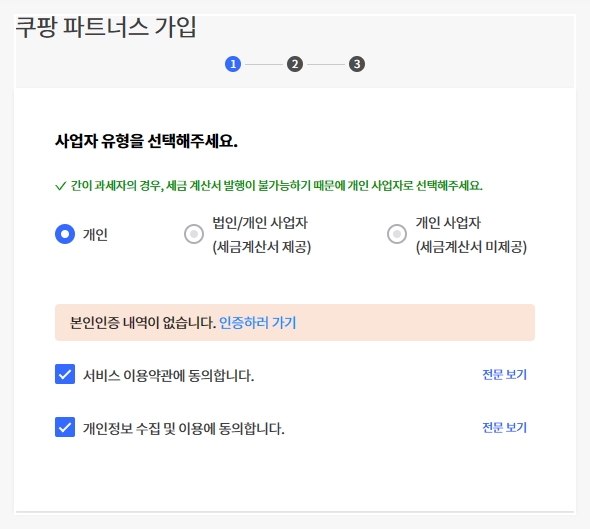The width and height of the screenshot is (590, 529).
Task: Select the 개인 radio button
Action: tap(65, 234)
